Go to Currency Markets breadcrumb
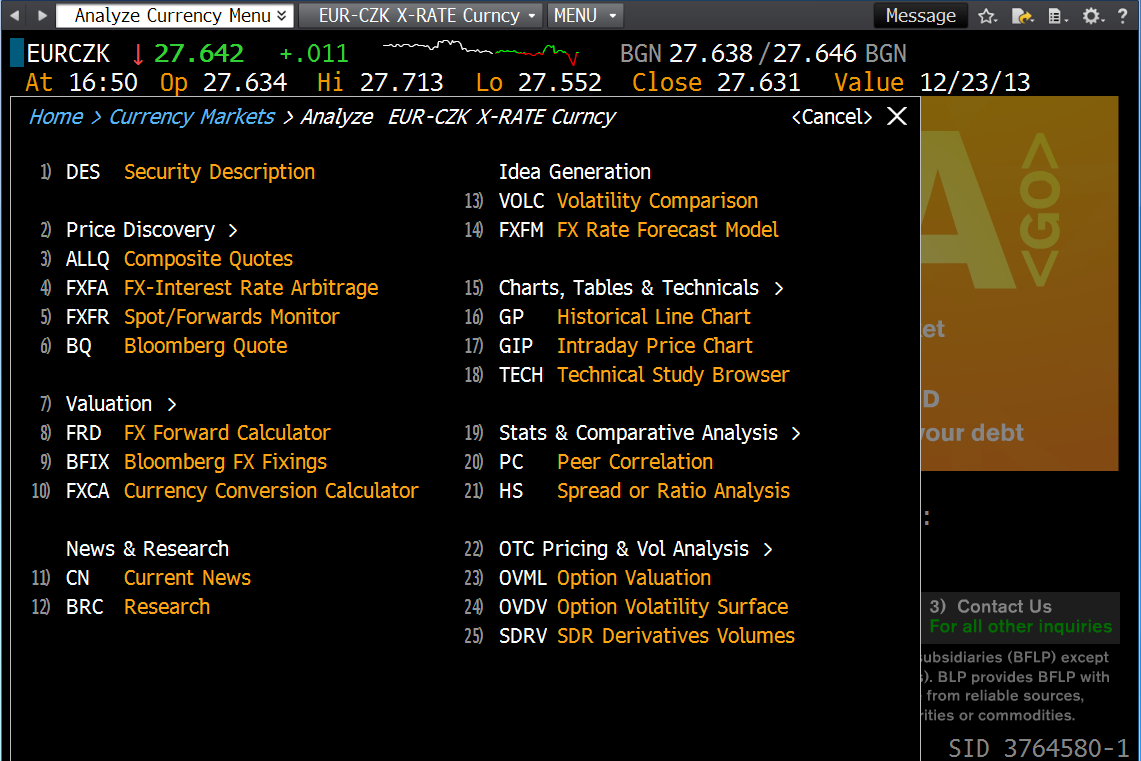Image resolution: width=1141 pixels, height=761 pixels. (192, 117)
